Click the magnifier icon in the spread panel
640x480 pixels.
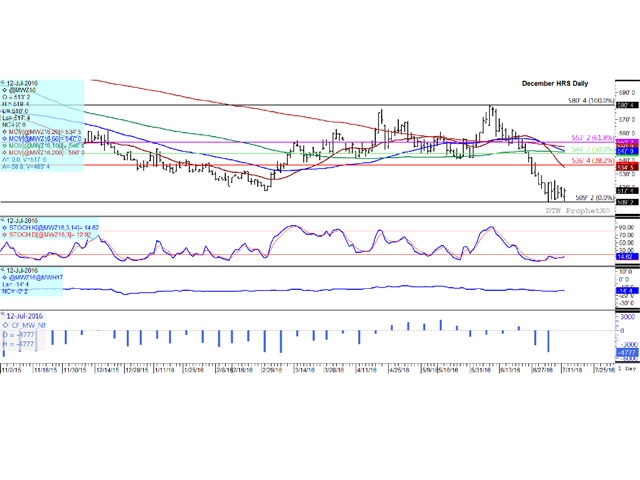[4, 270]
